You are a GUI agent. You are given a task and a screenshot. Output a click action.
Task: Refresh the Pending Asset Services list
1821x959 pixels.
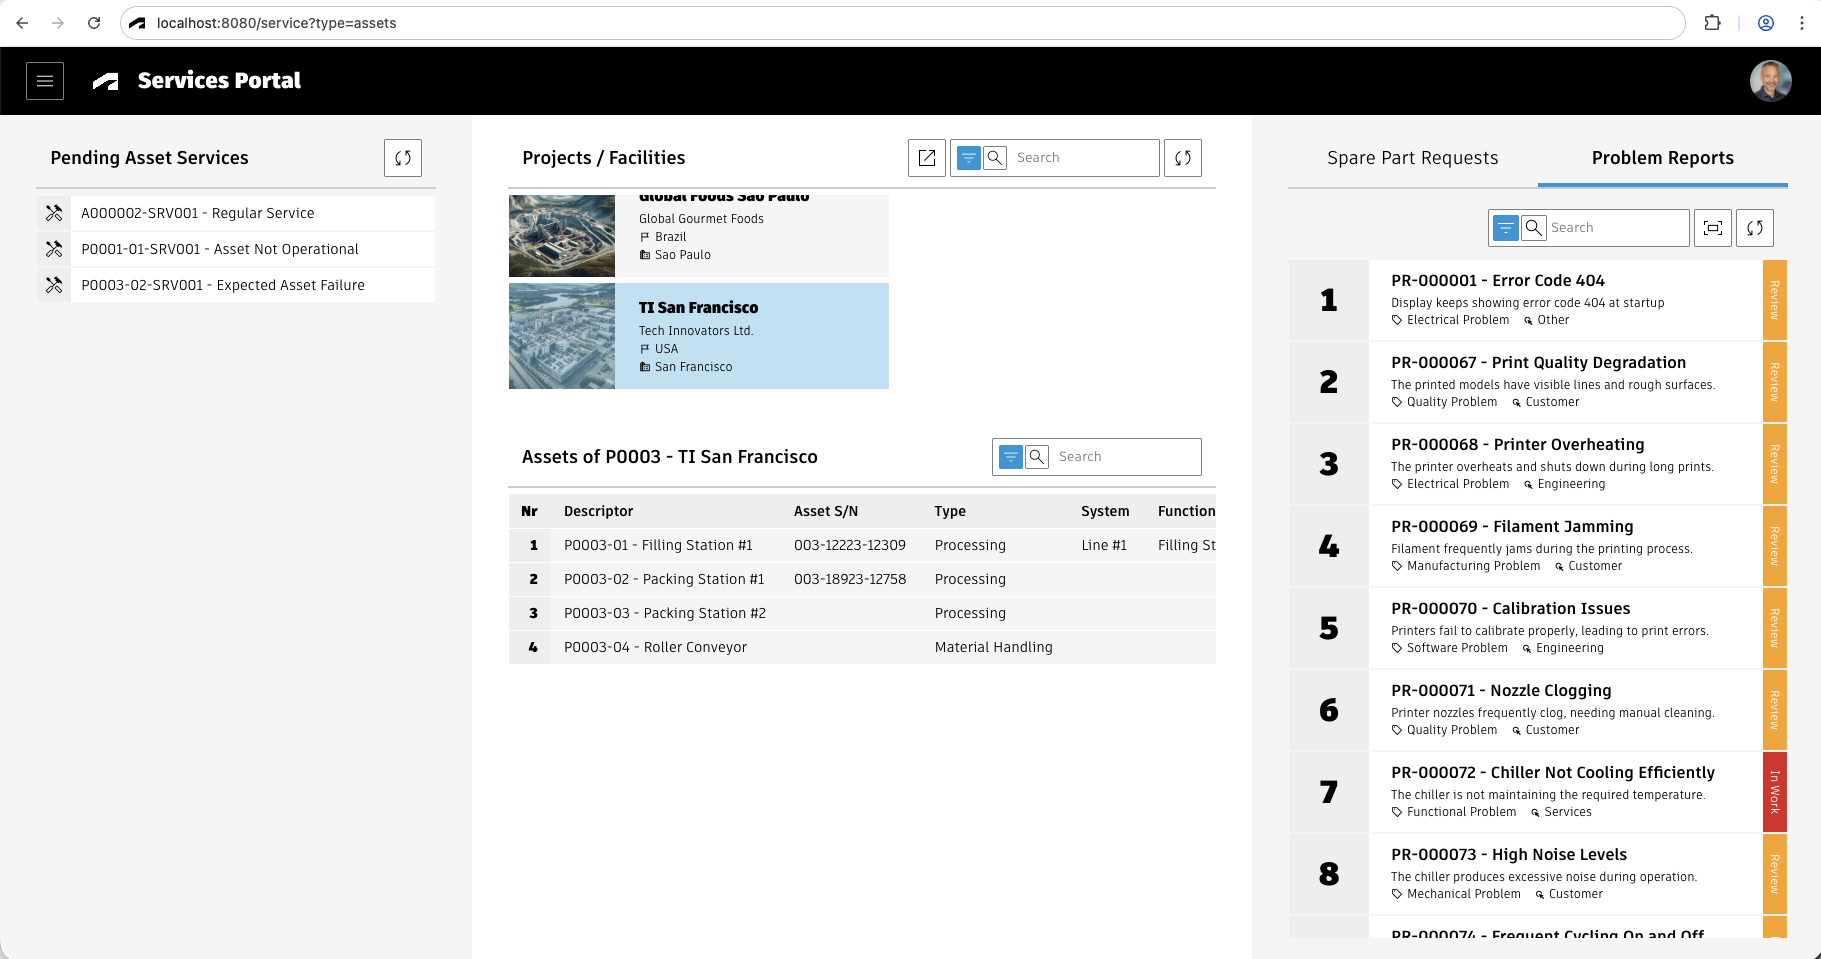(403, 158)
